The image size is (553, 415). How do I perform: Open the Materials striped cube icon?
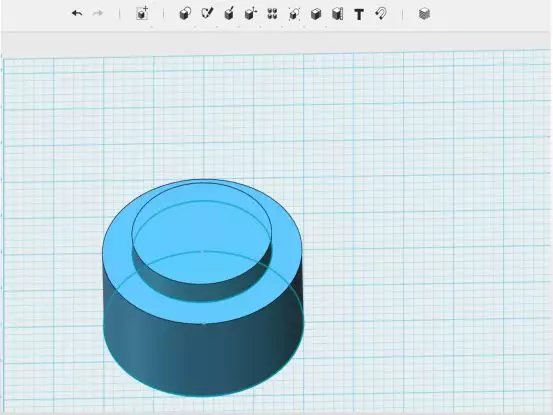pos(424,14)
